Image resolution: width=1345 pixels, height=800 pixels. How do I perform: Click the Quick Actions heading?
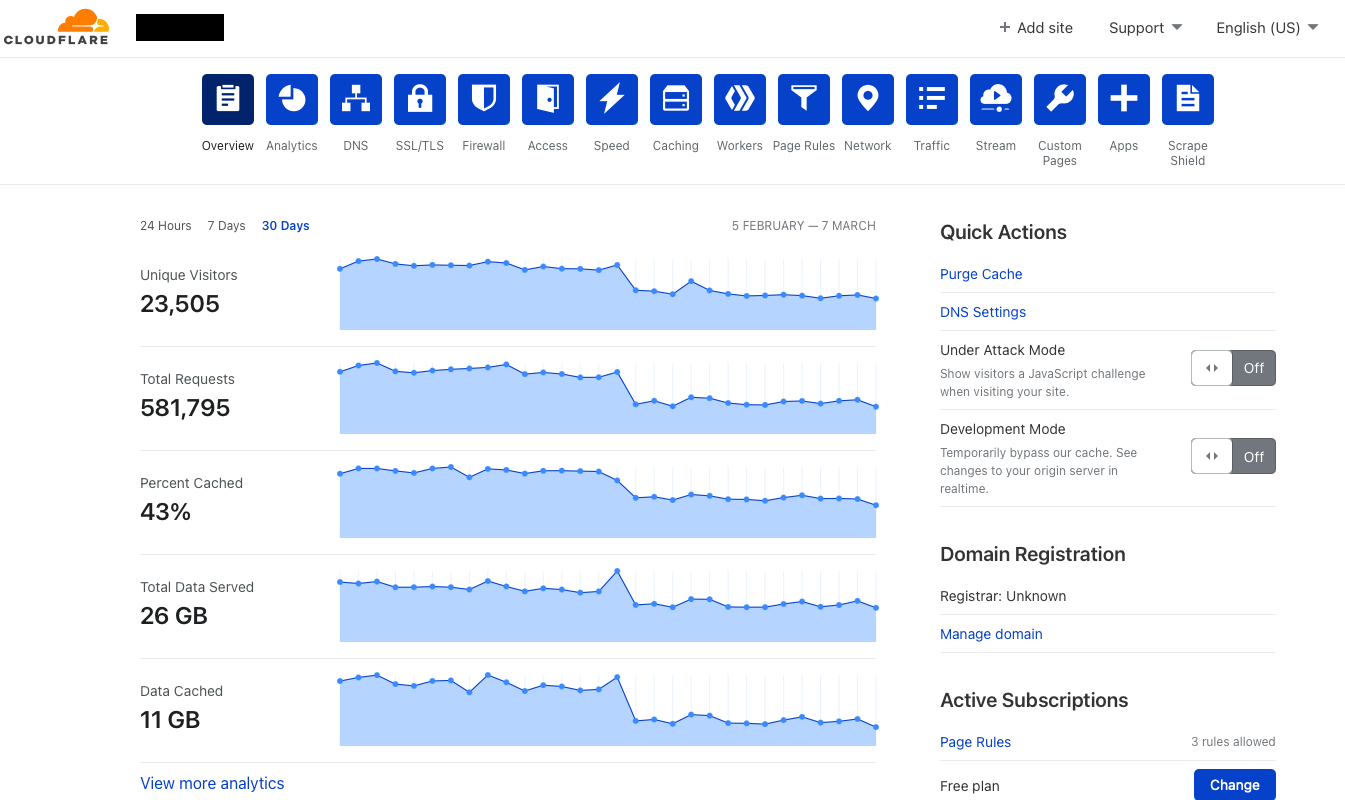click(x=1003, y=232)
